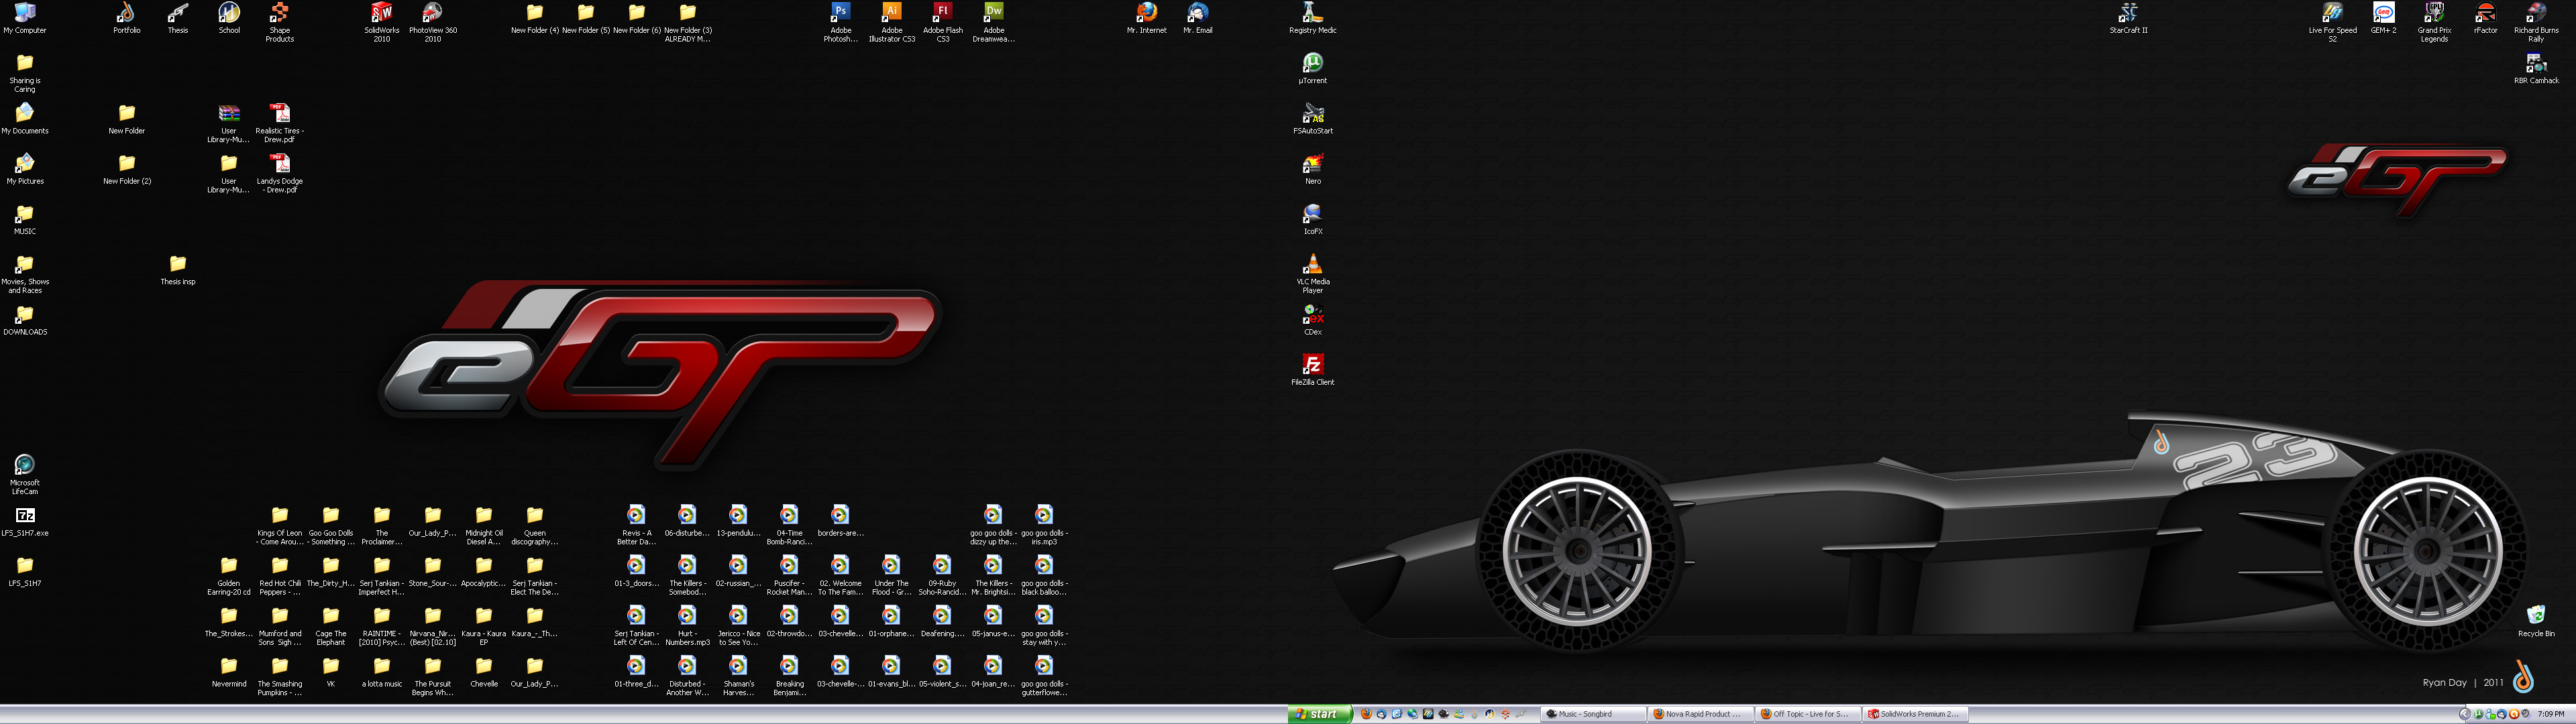The image size is (2576, 724).
Task: Switch to SolidWorks Premium taskbar button
Action: pos(1915,714)
